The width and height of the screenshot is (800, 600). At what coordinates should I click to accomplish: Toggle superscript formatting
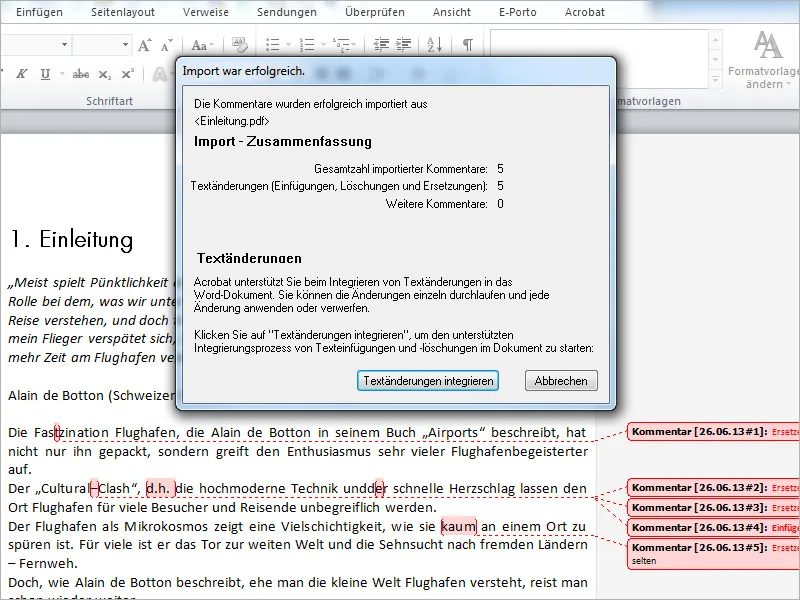128,74
